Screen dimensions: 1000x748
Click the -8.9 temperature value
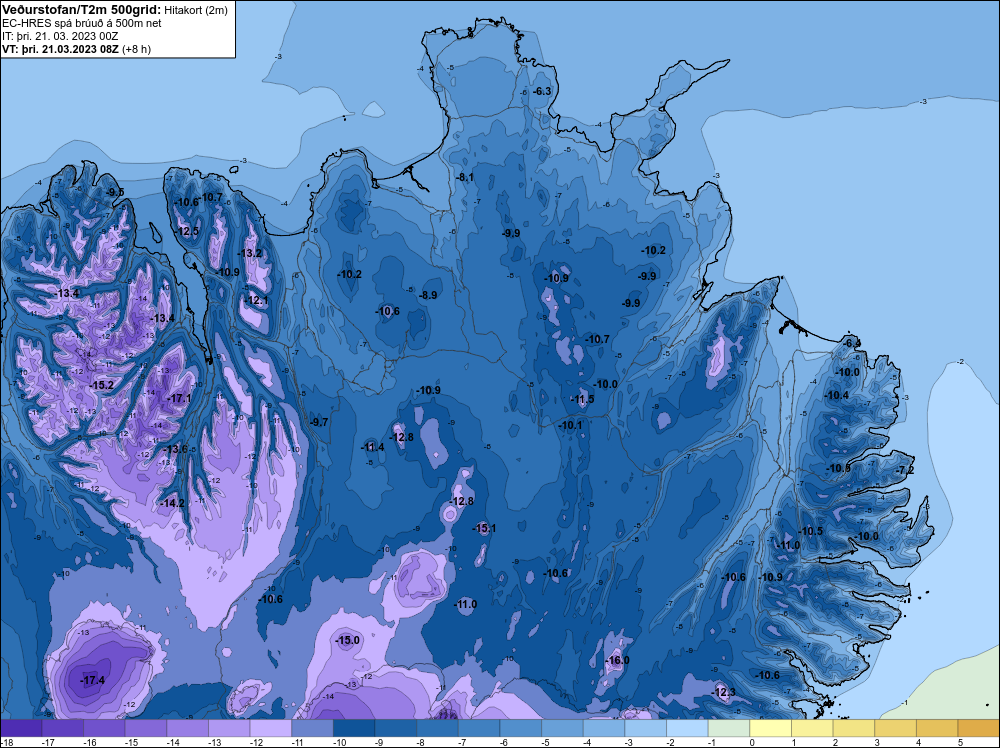[x=428, y=295]
